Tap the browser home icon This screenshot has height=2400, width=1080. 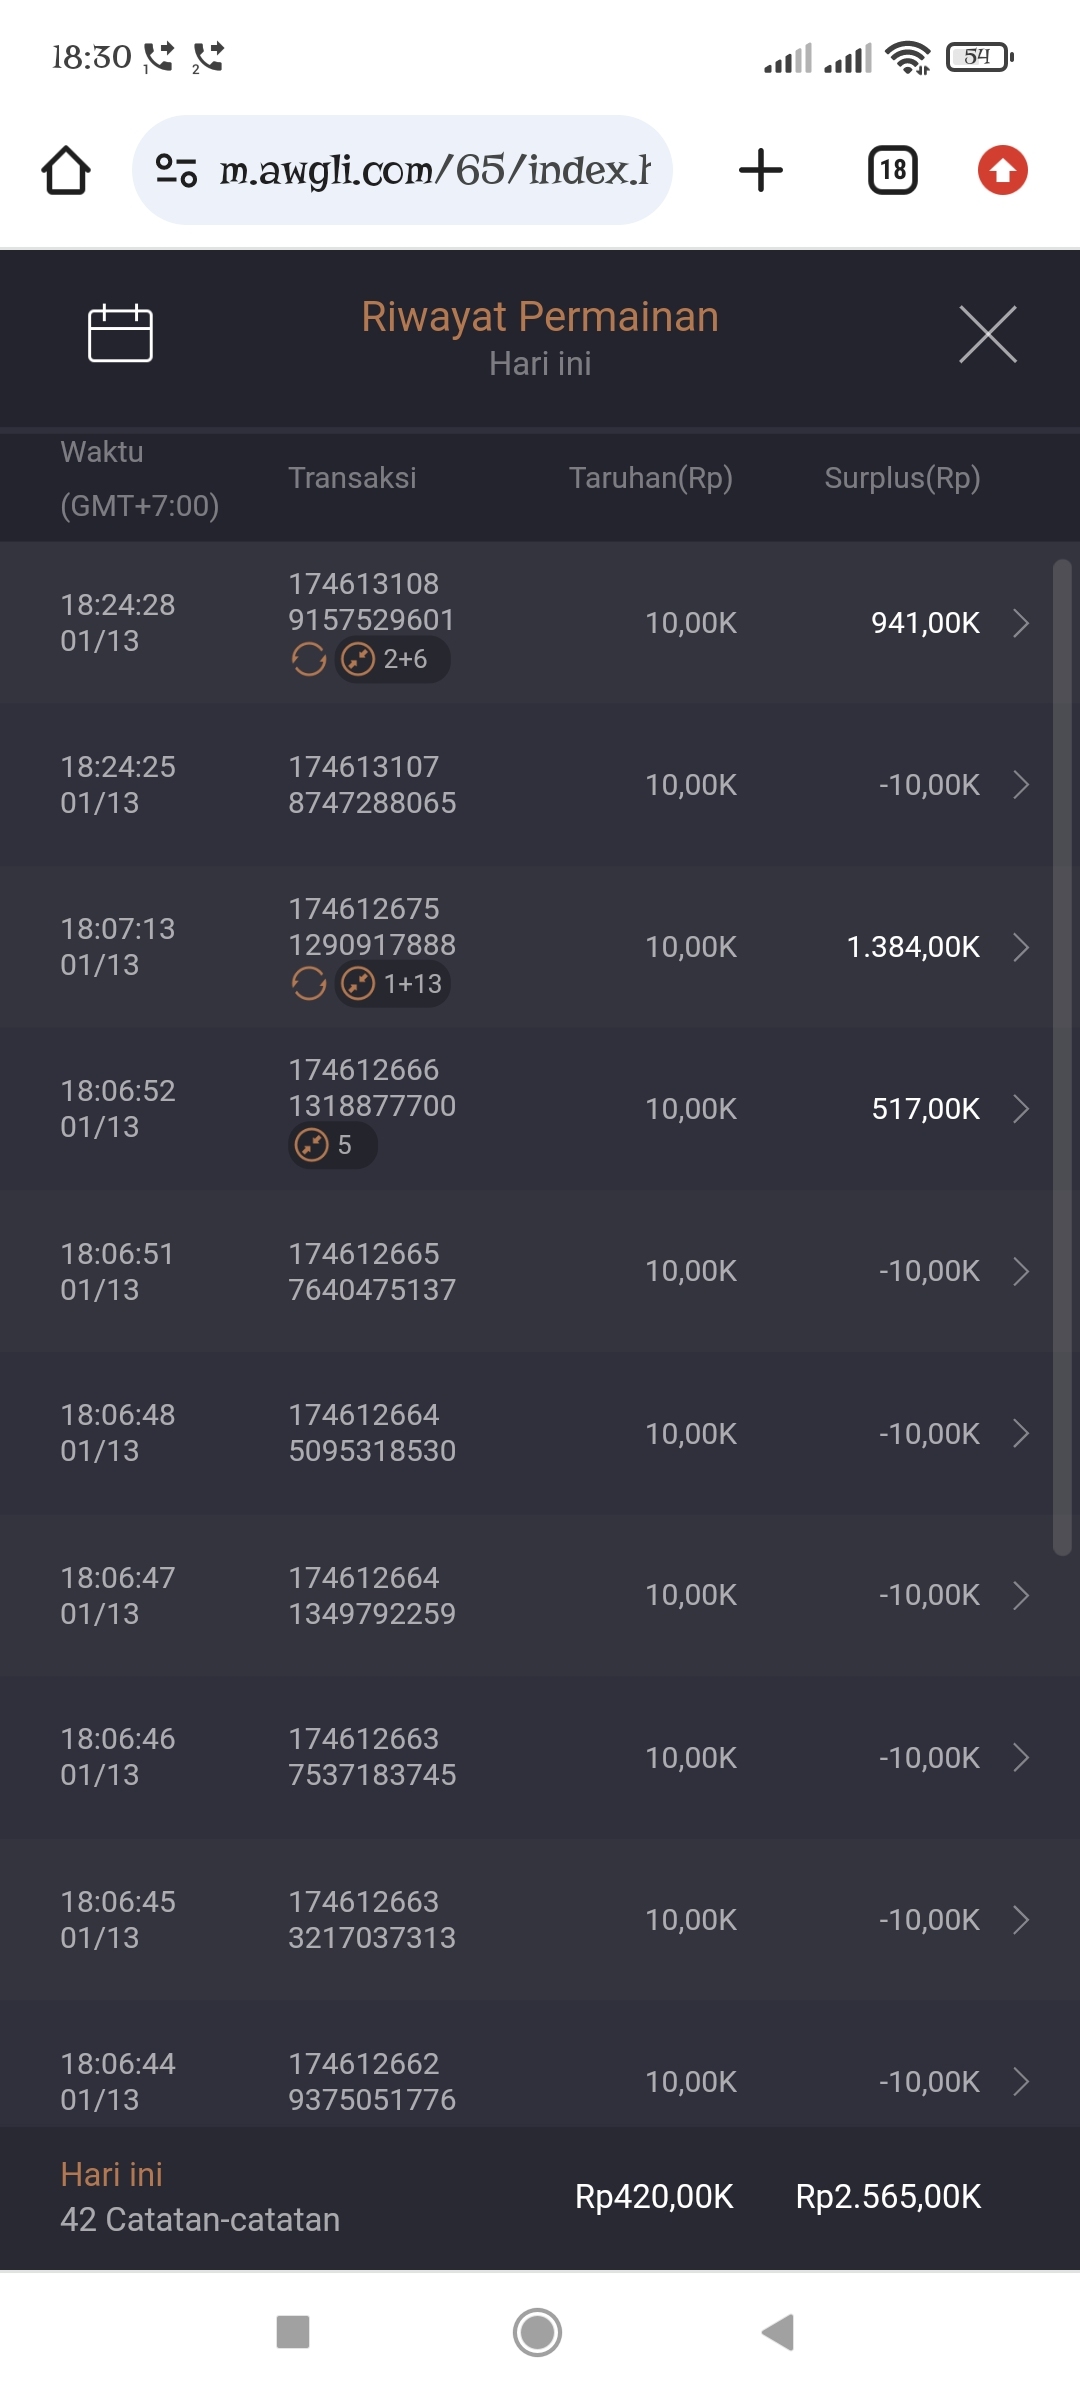[66, 170]
